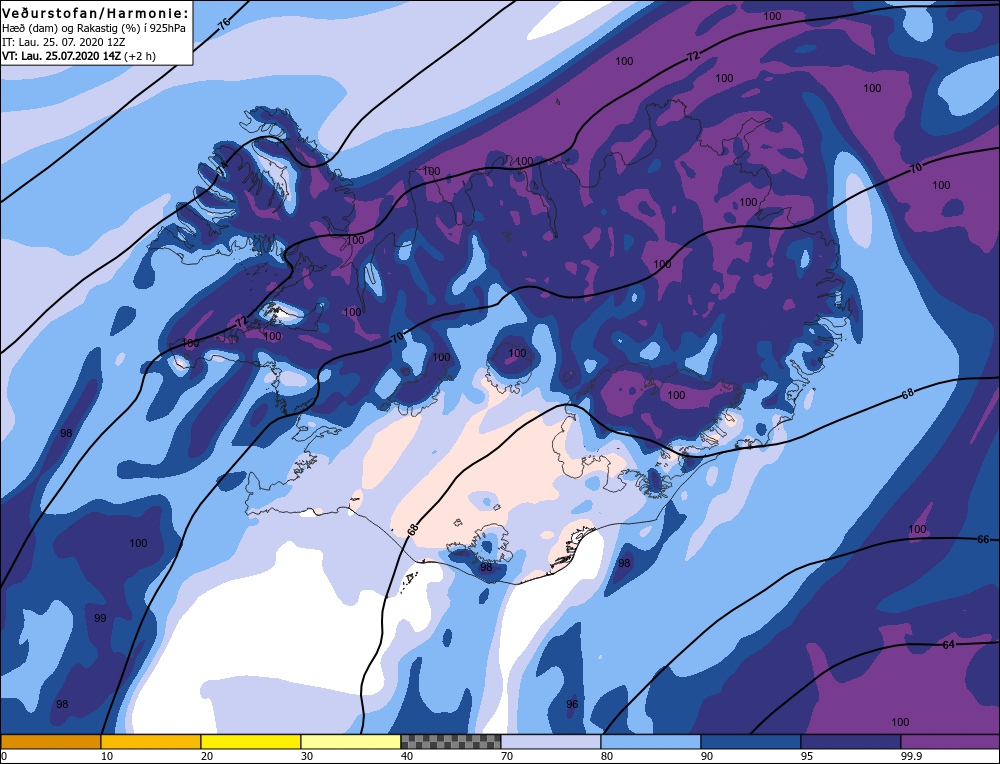Click the legend tick label '70'

pos(507,756)
